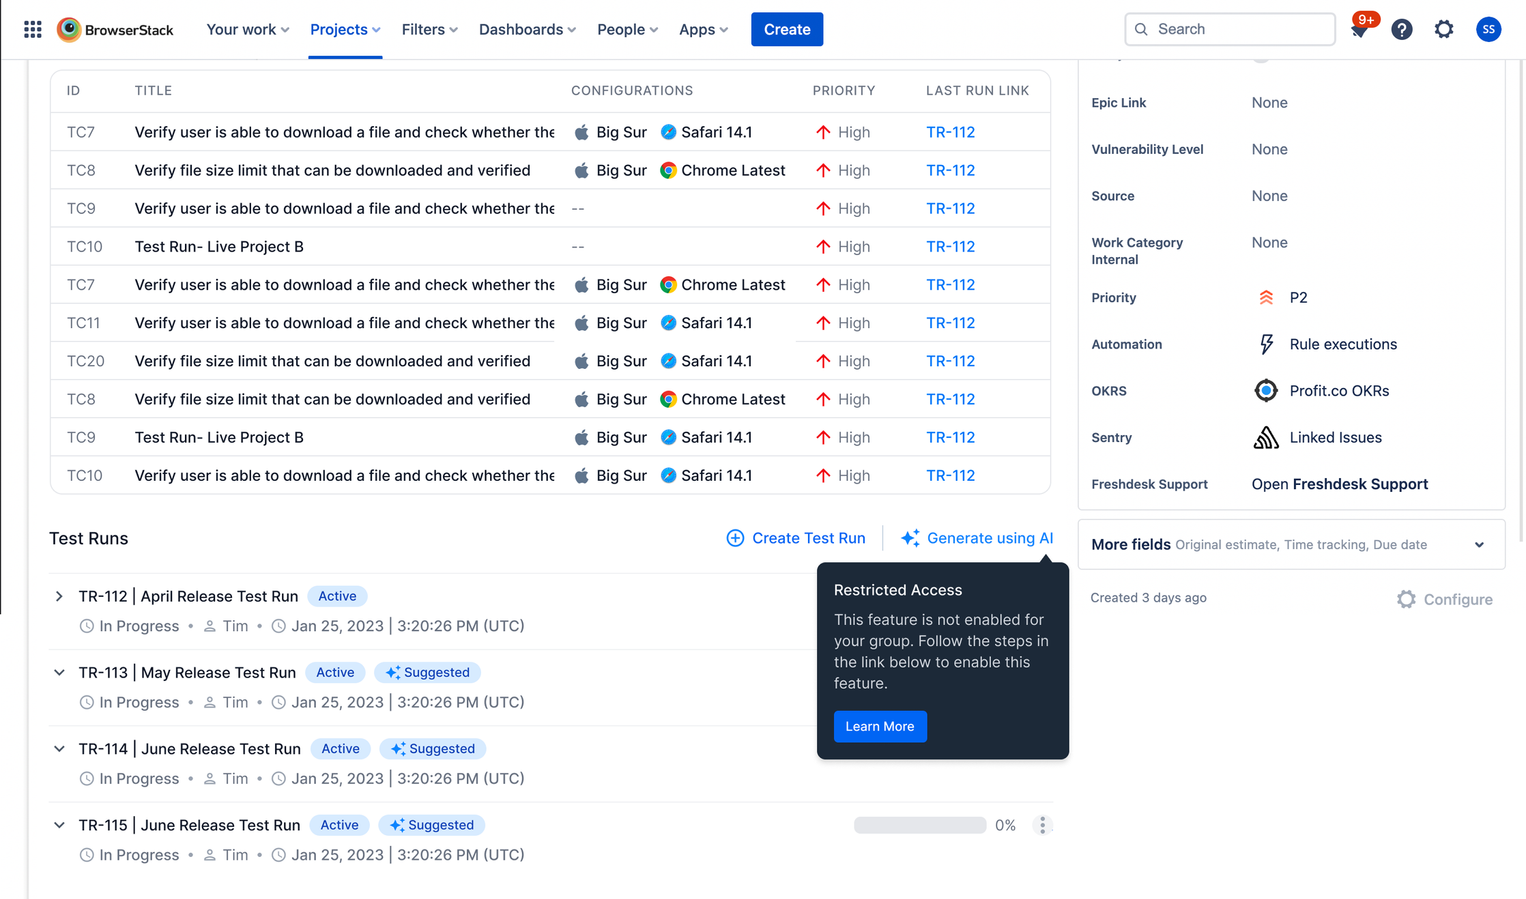This screenshot has height=899, width=1526.
Task: Open the Filters dropdown menu
Action: point(430,29)
